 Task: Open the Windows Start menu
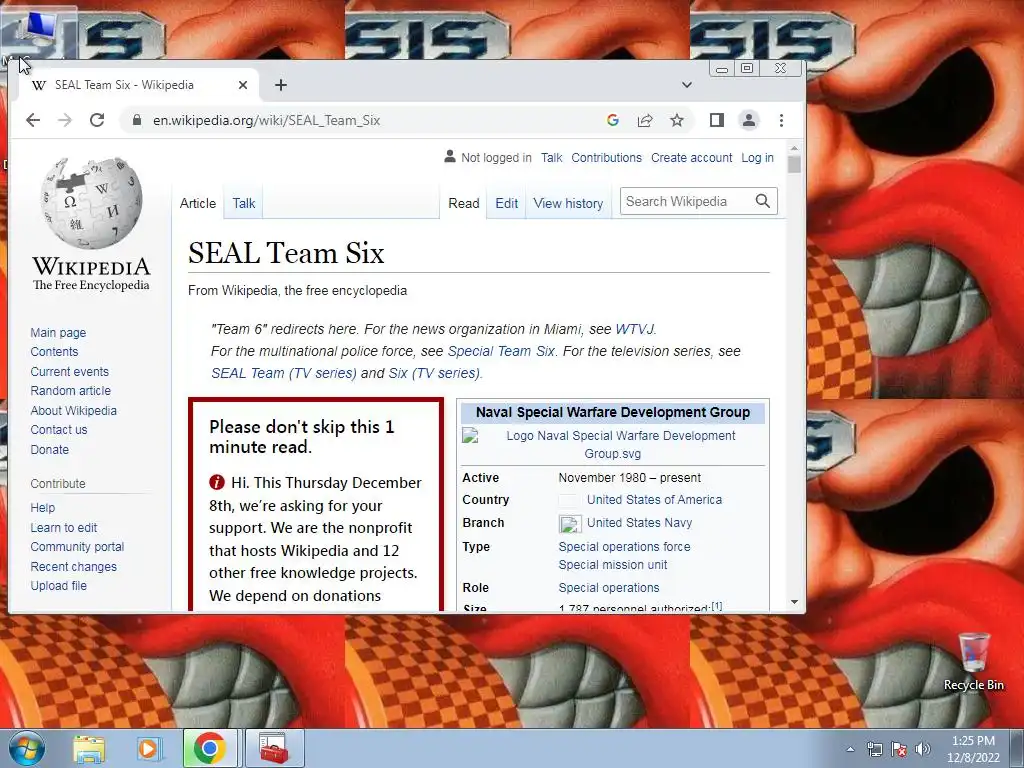coord(26,748)
